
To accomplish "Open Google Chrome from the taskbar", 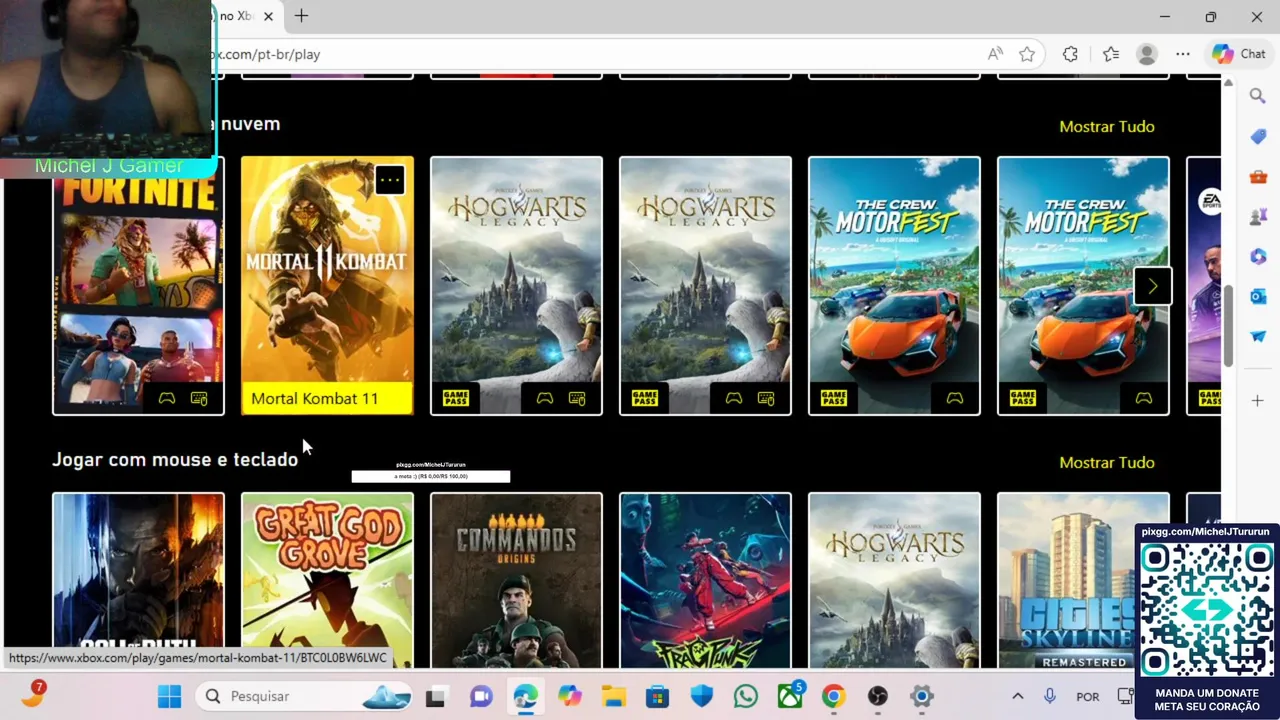I will (x=833, y=696).
